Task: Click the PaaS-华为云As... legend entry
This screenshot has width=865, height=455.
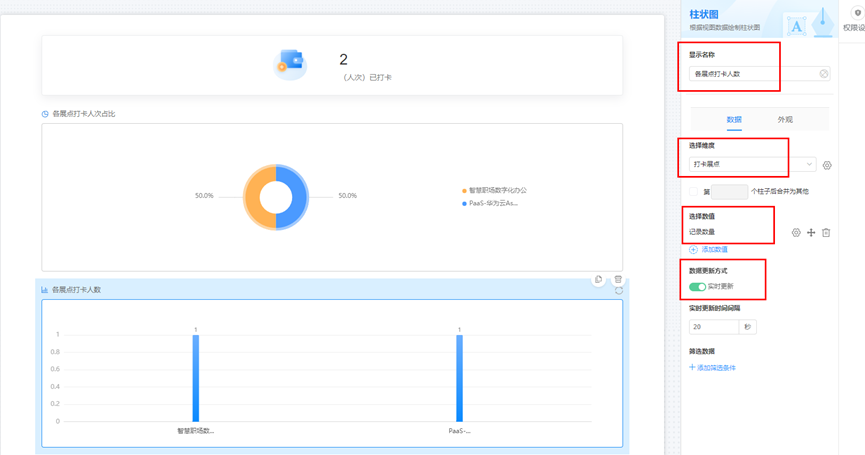Action: point(490,203)
